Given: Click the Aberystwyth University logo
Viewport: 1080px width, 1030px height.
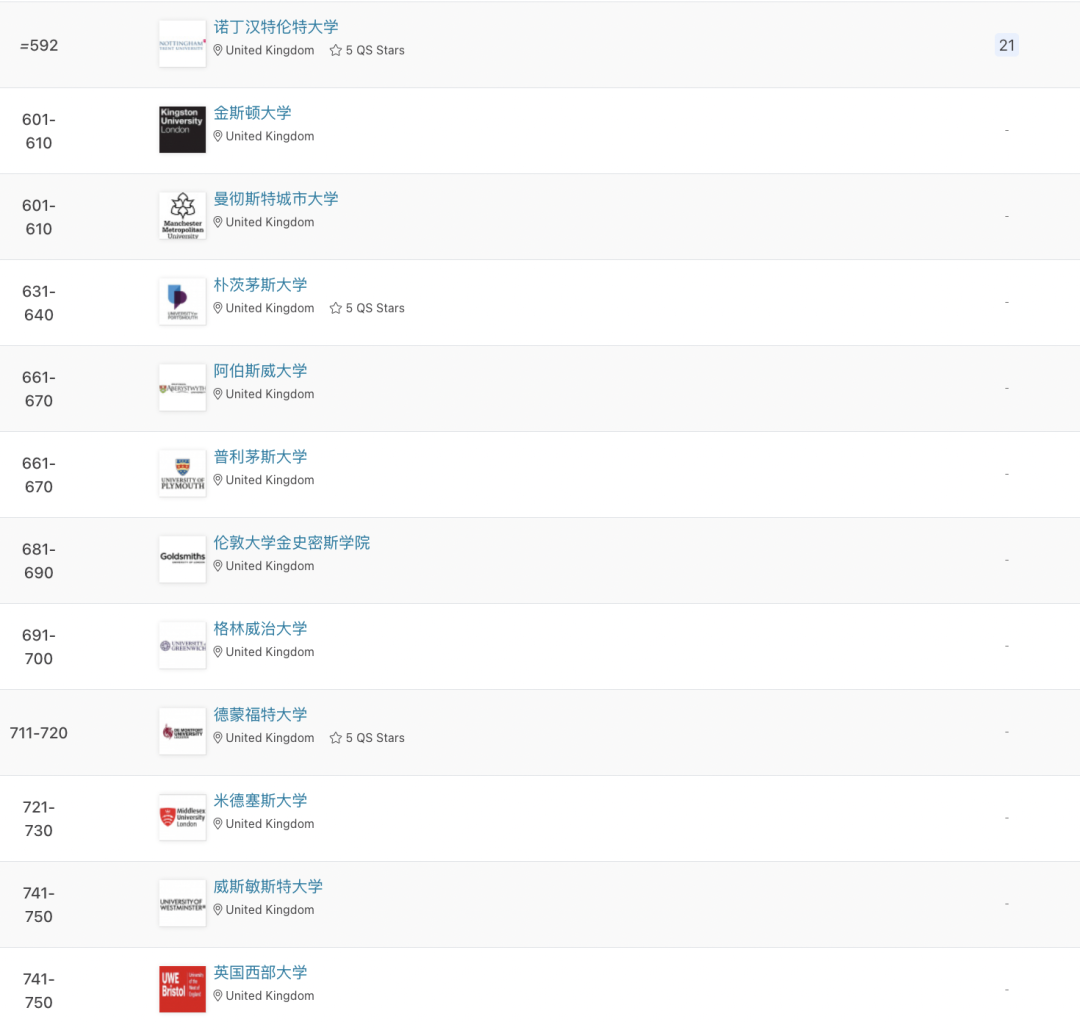Looking at the screenshot, I should pyautogui.click(x=183, y=388).
